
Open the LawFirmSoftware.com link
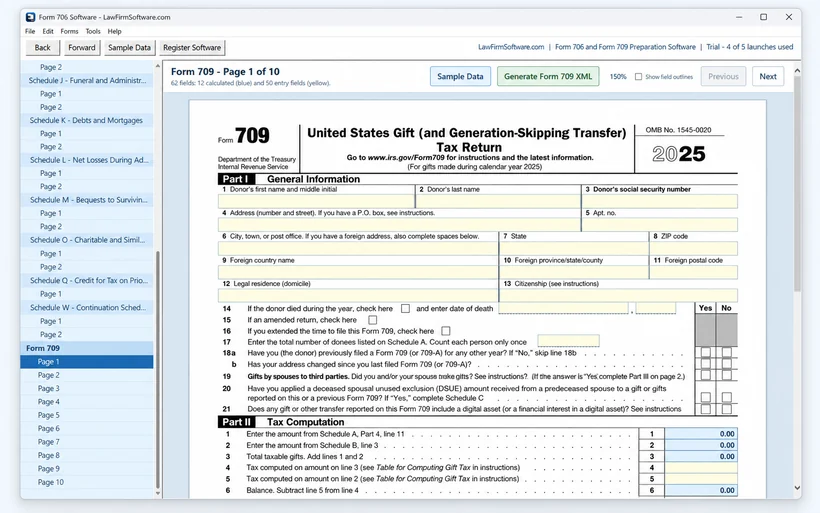[511, 47]
